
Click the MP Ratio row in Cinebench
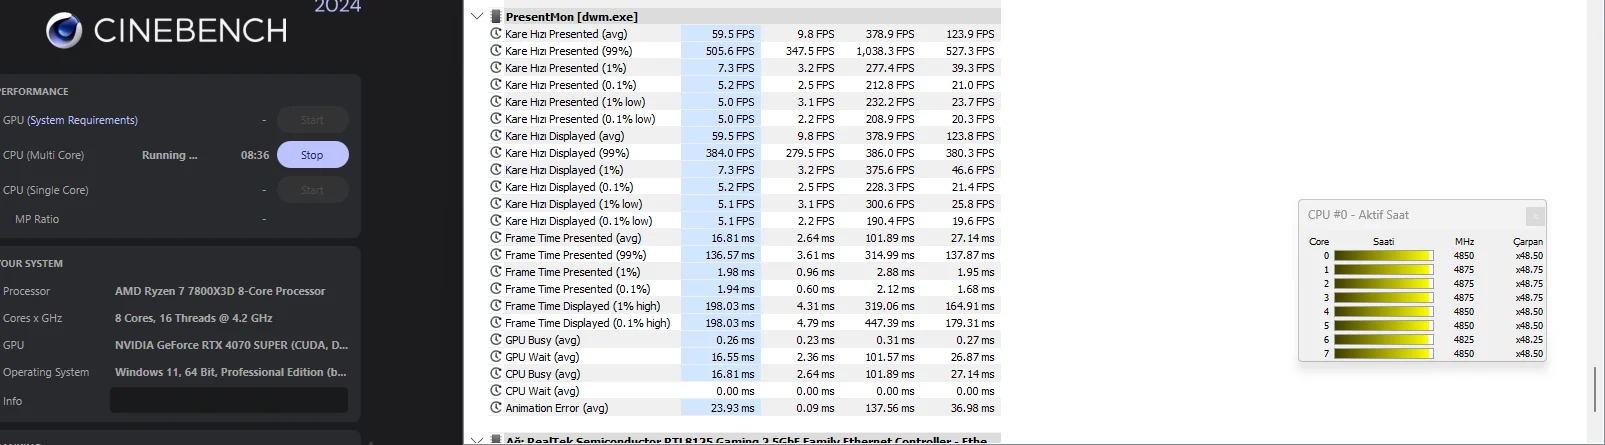140,219
